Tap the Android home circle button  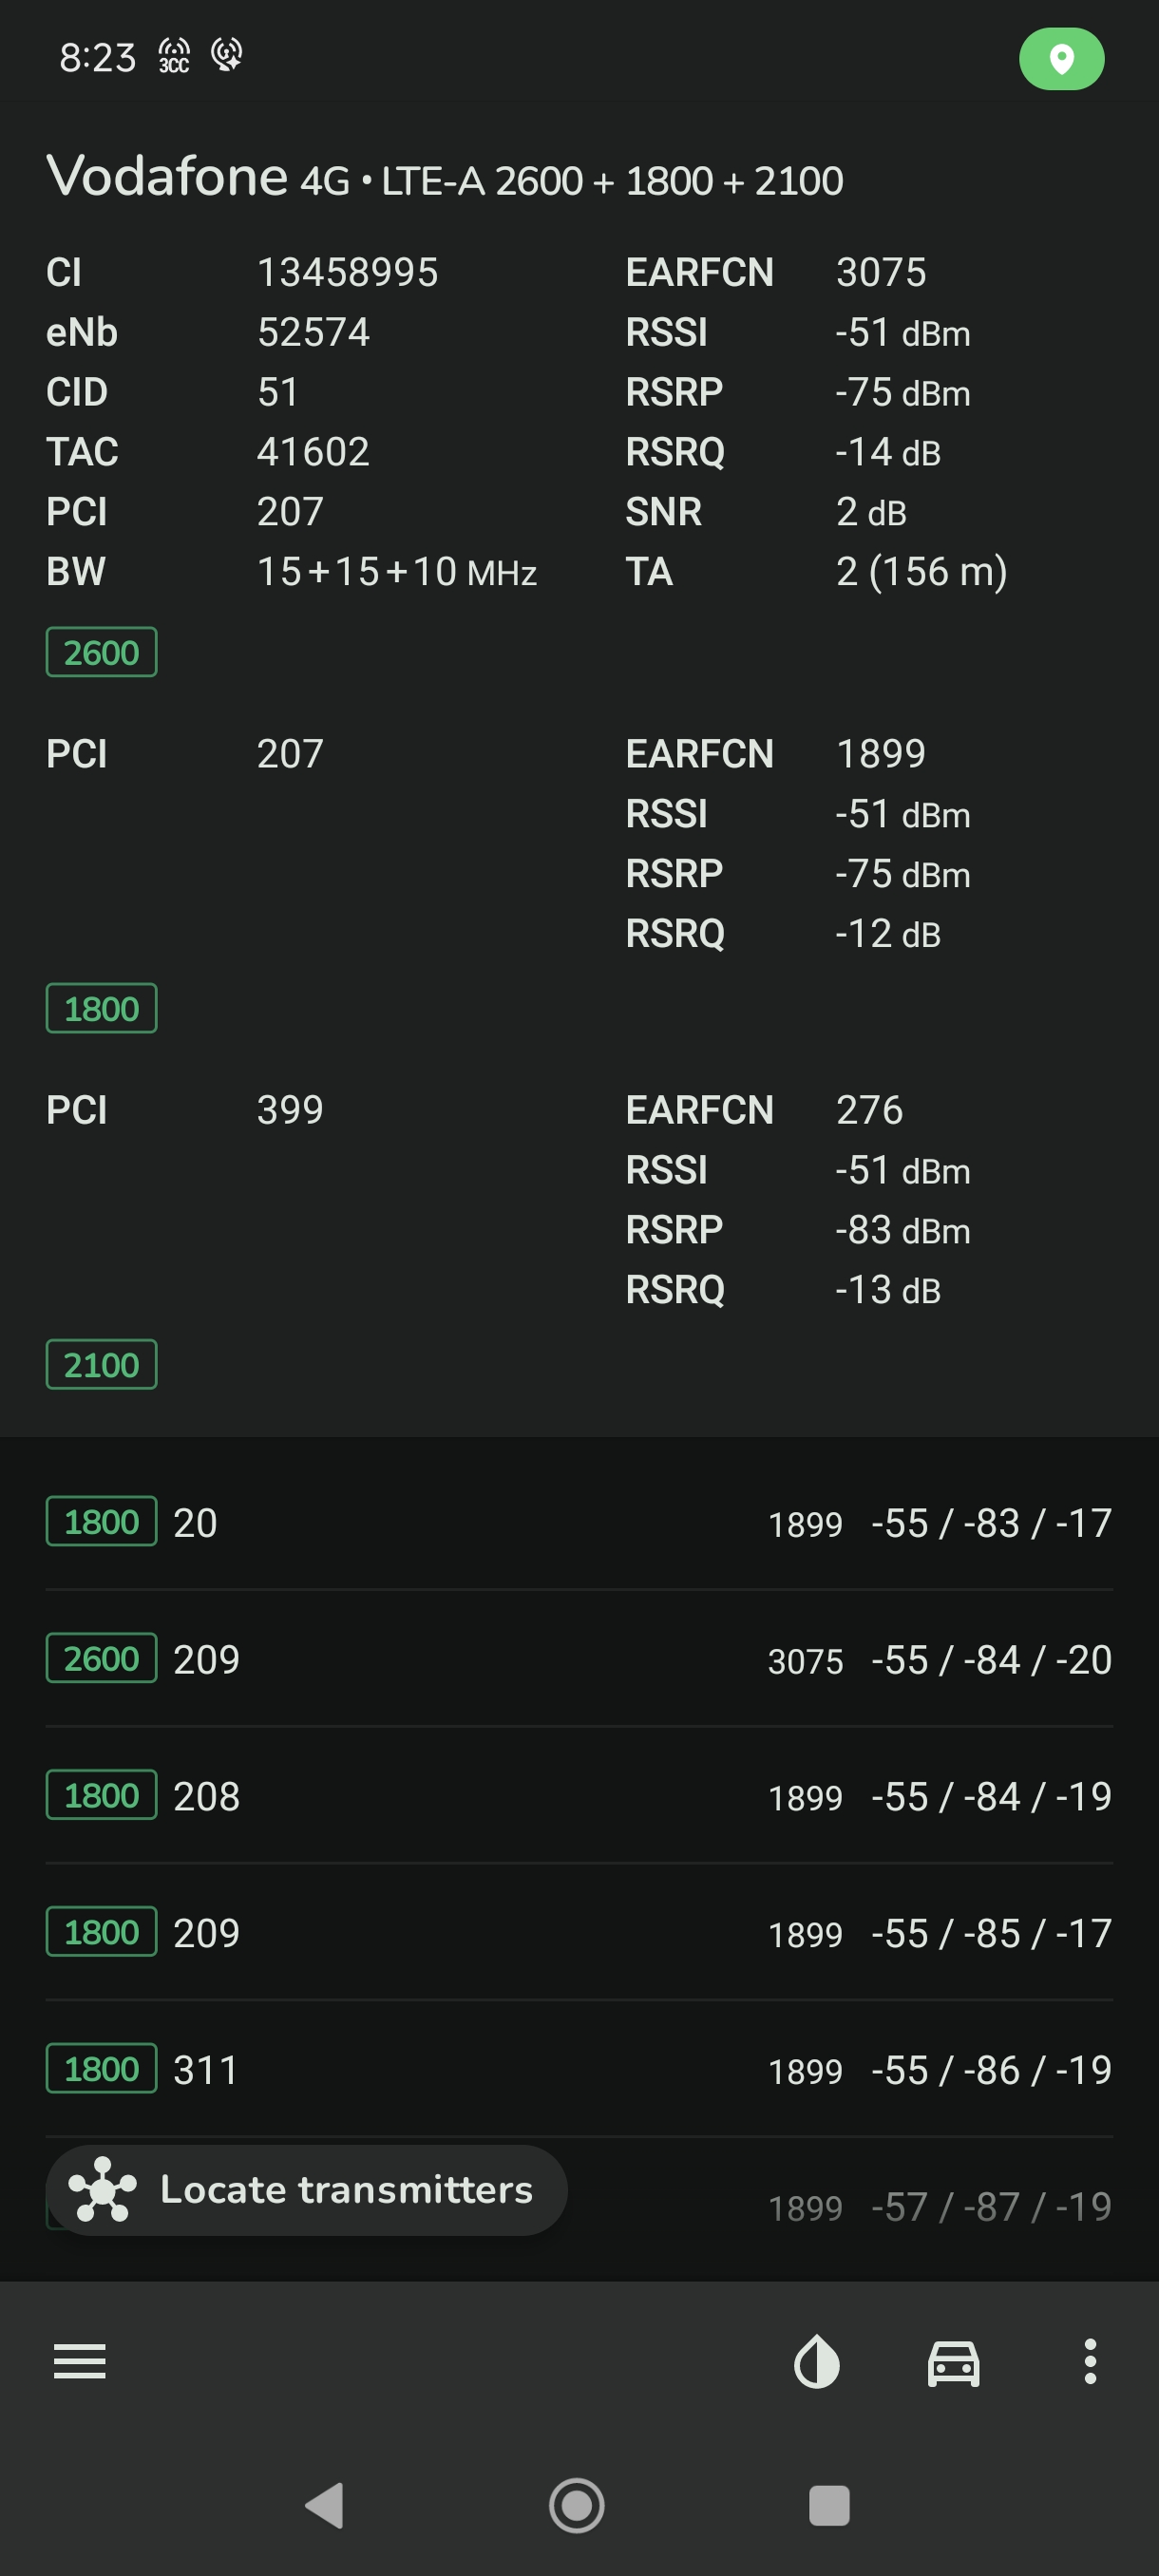577,2505
